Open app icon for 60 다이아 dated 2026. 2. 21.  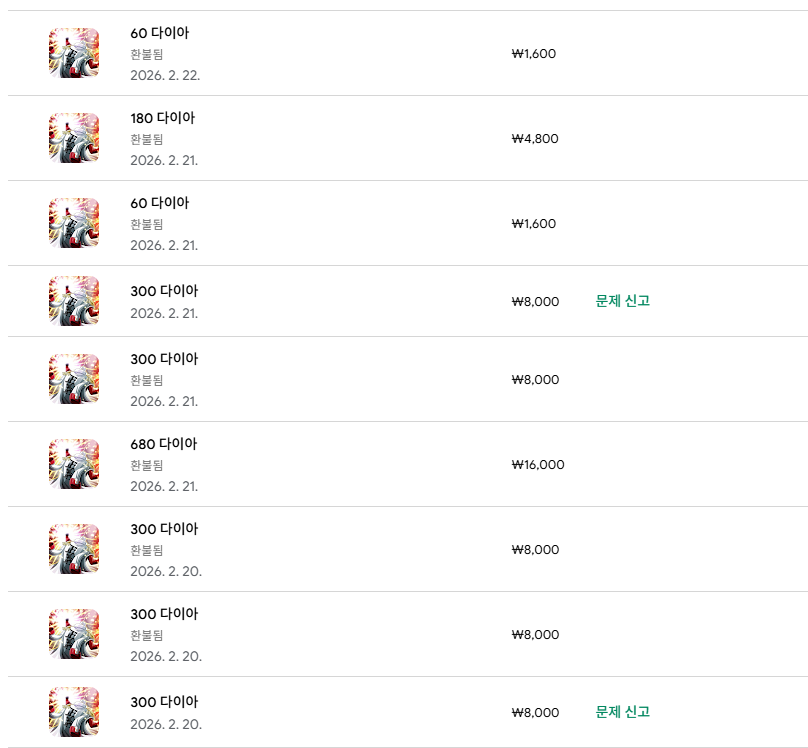(x=74, y=223)
